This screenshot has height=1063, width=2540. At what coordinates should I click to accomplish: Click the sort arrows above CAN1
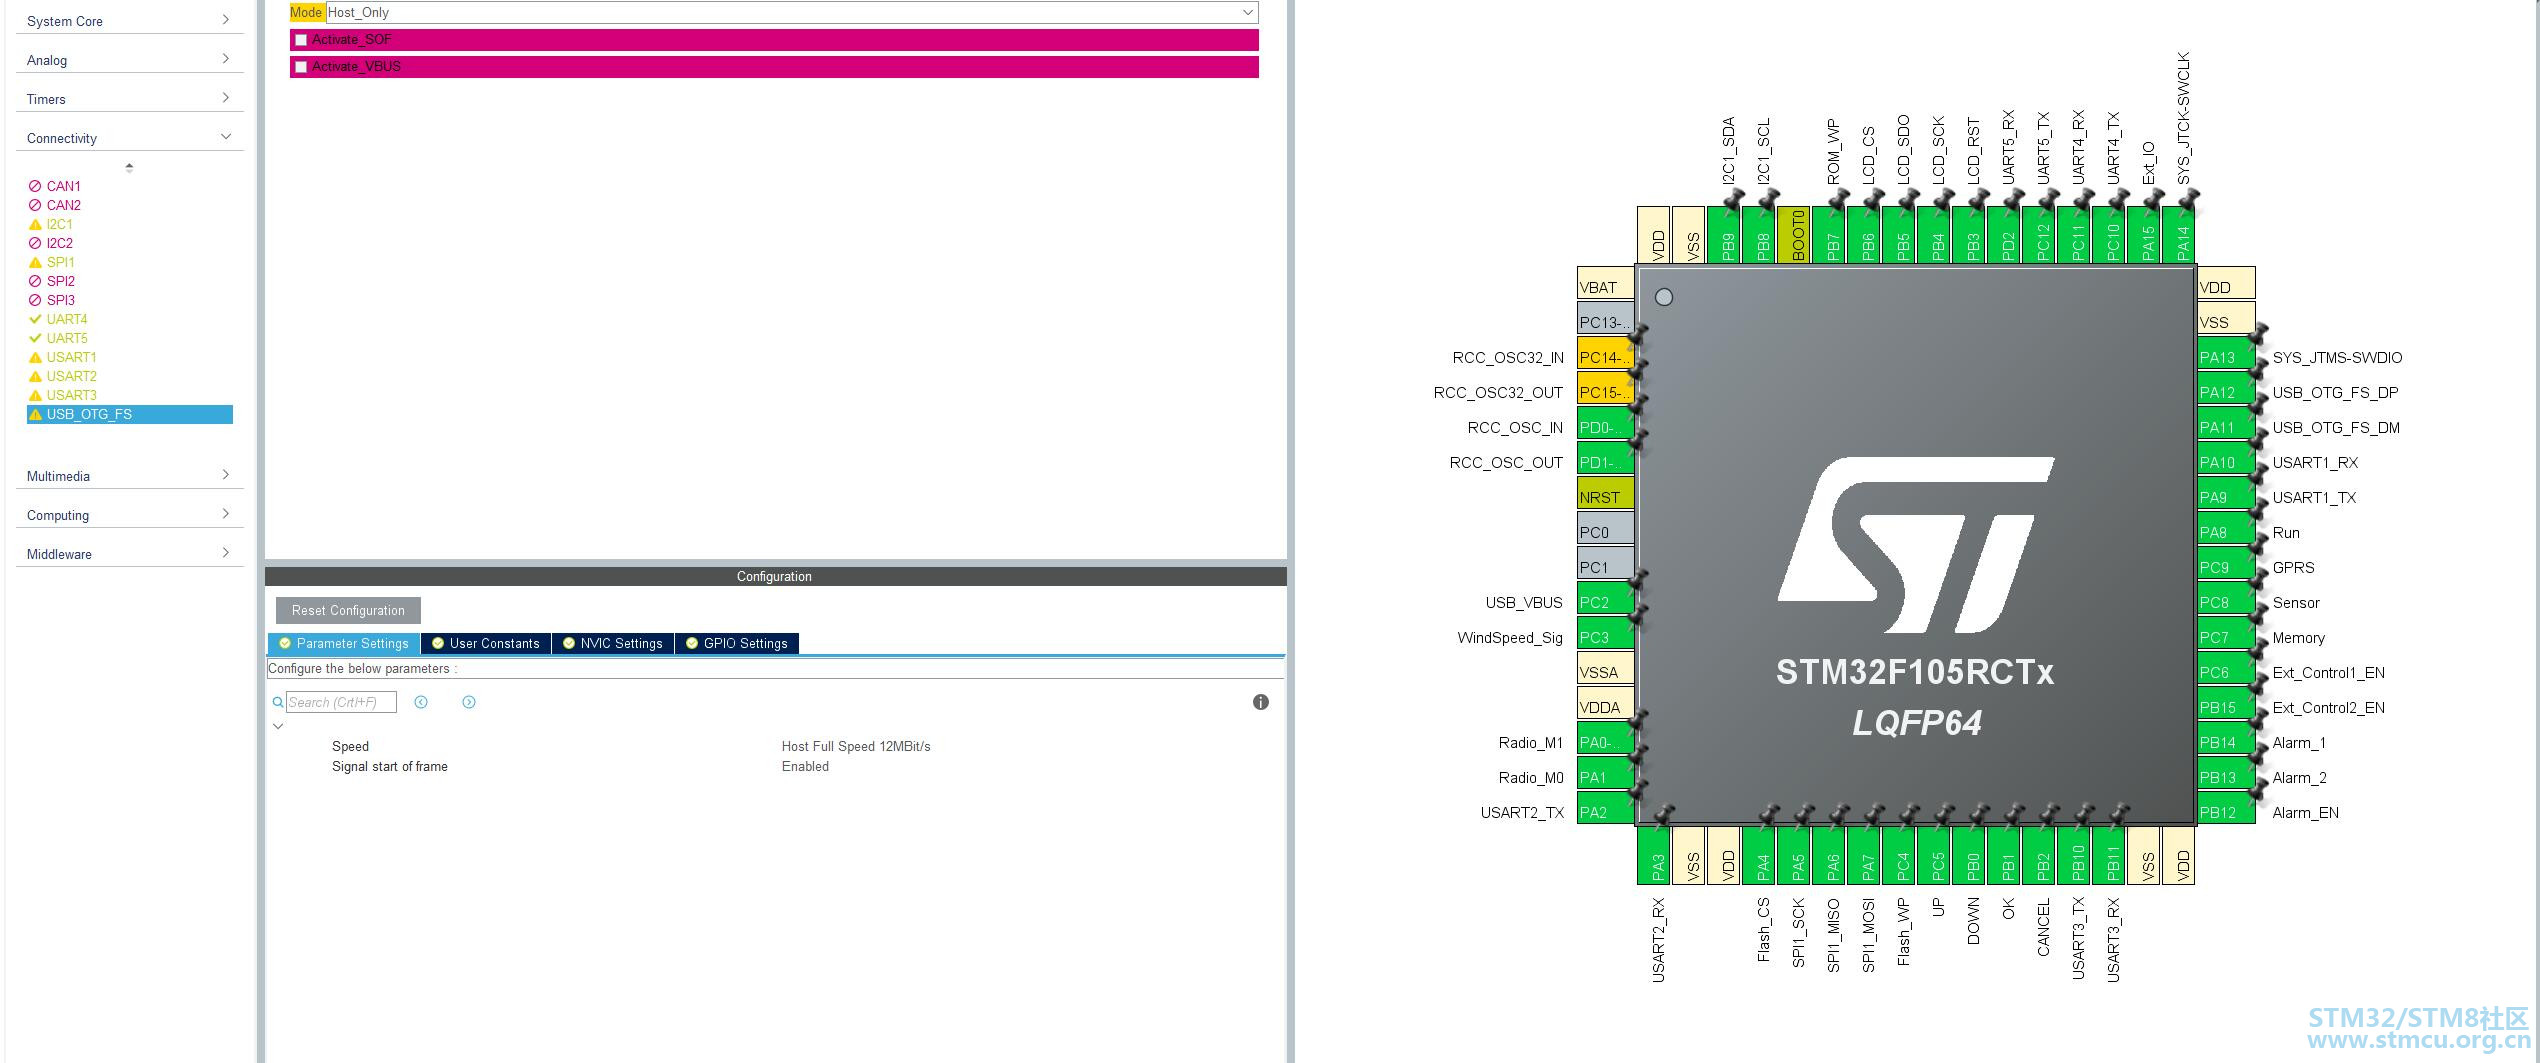[129, 168]
